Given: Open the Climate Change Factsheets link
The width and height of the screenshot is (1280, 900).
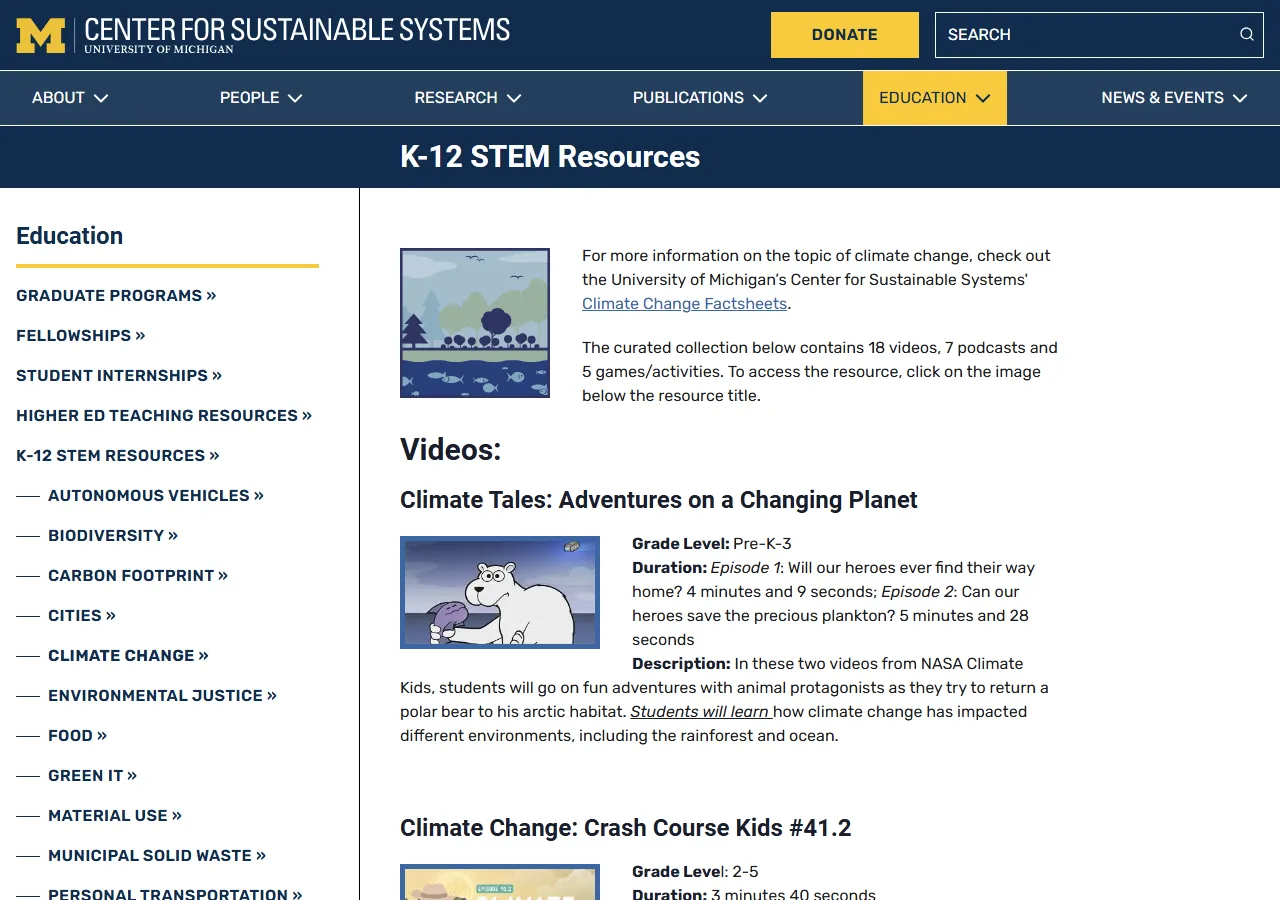Looking at the screenshot, I should point(684,303).
